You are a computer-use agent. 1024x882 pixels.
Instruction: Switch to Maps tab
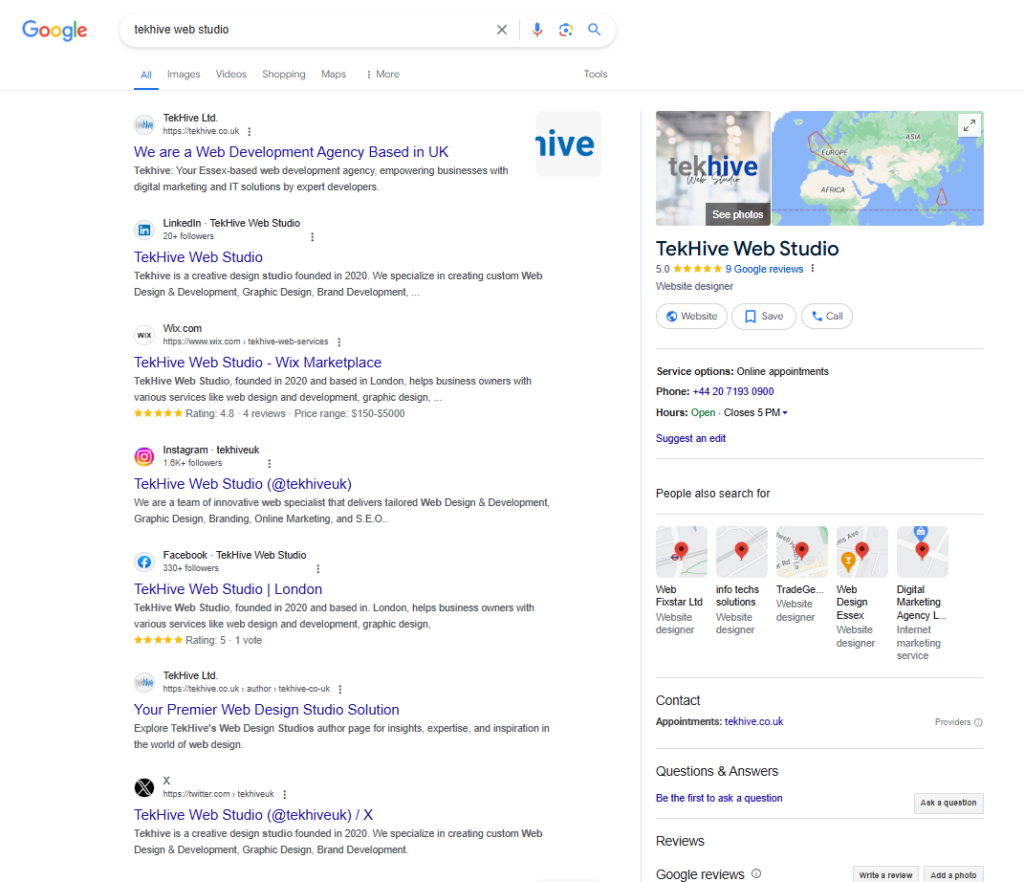(x=333, y=74)
